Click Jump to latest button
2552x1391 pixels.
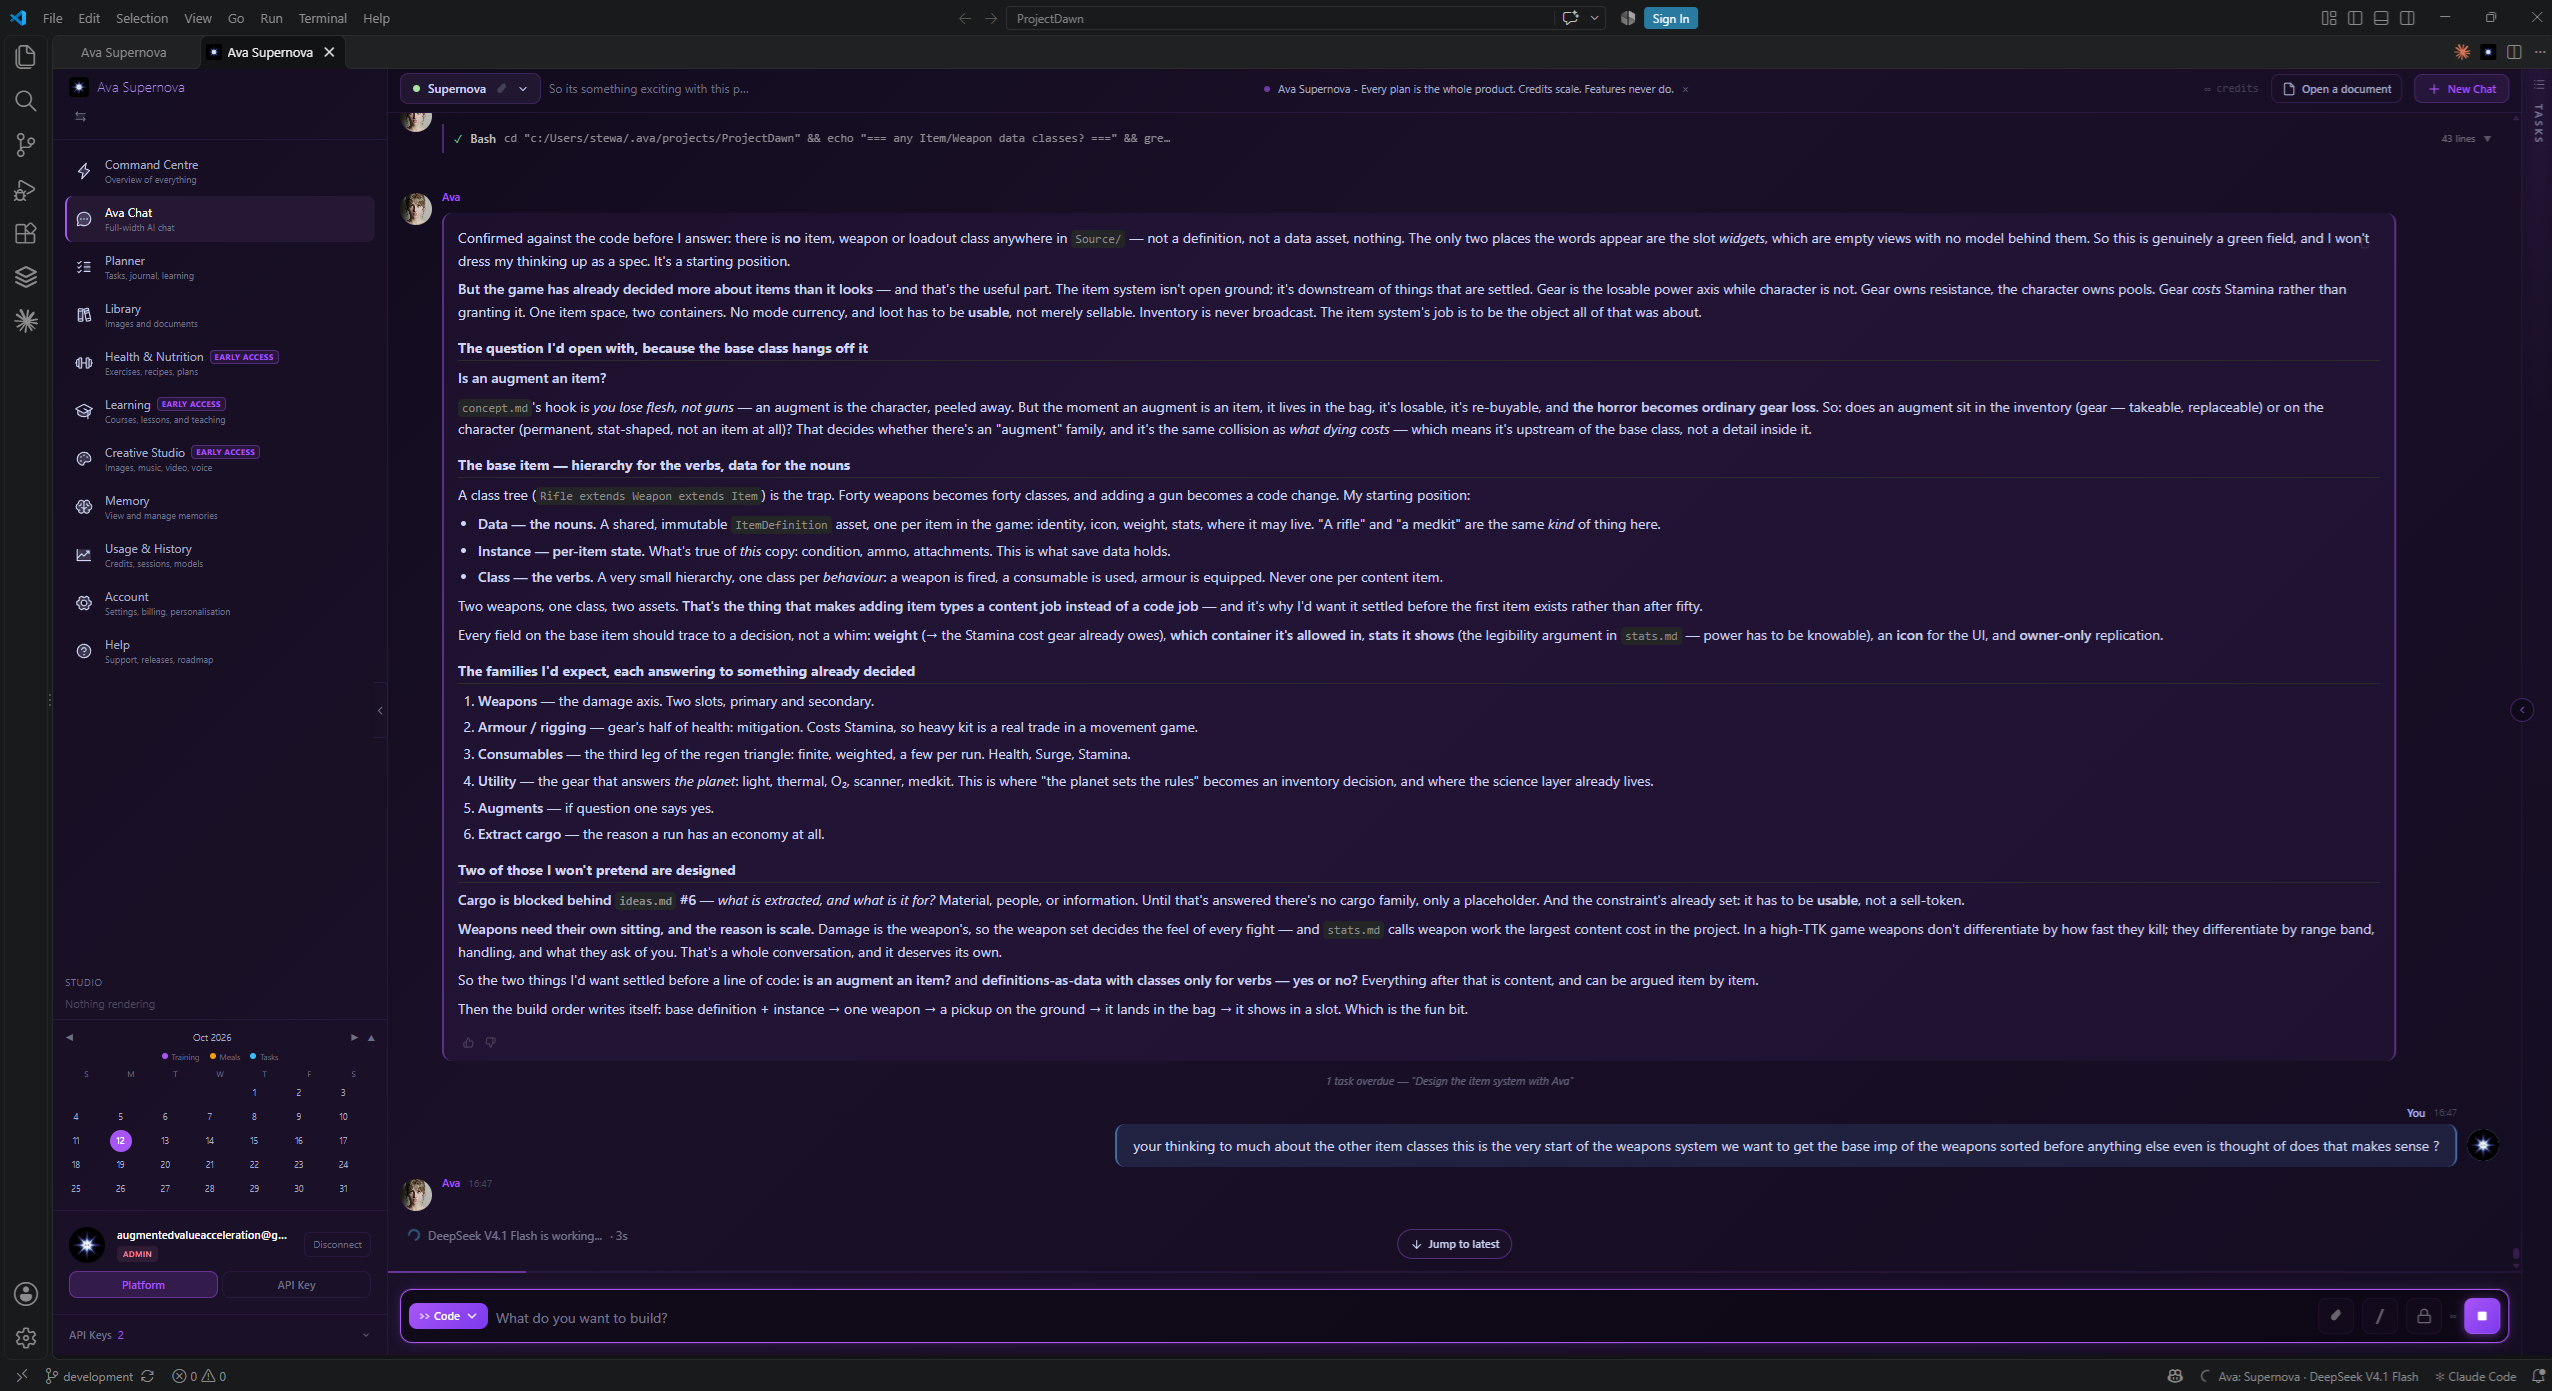pyautogui.click(x=1454, y=1244)
